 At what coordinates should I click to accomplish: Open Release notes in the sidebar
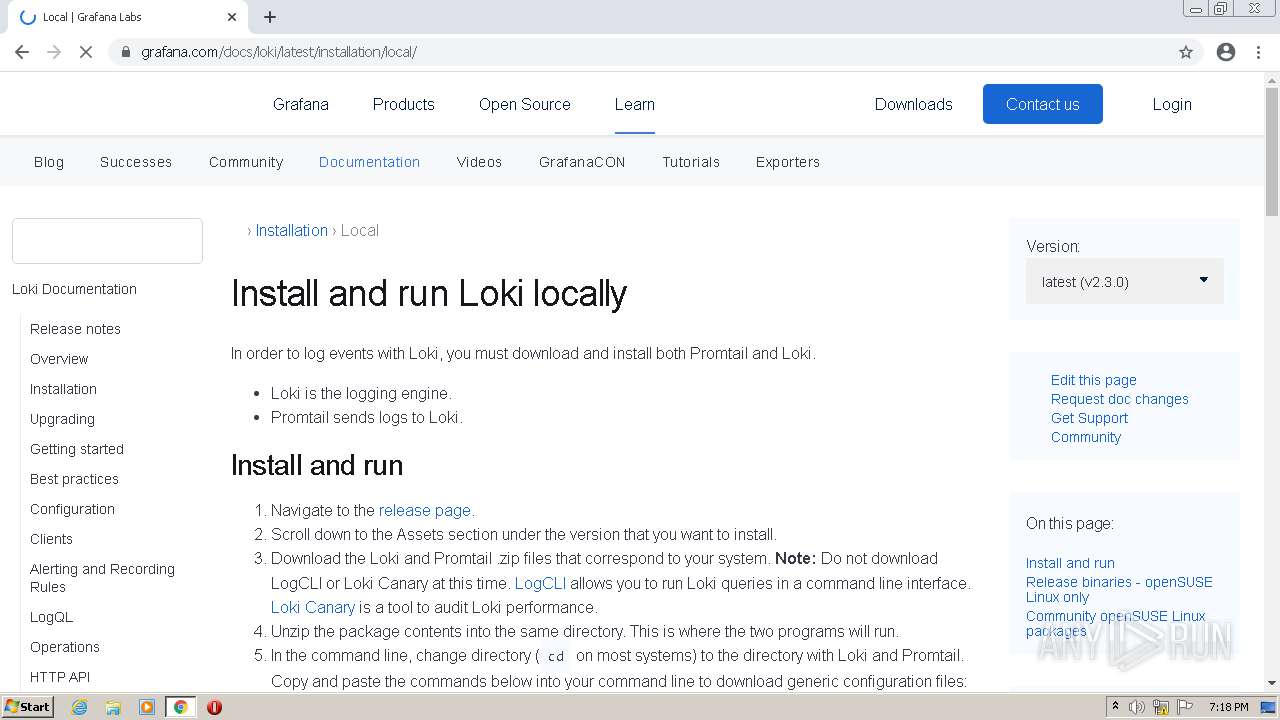(75, 329)
